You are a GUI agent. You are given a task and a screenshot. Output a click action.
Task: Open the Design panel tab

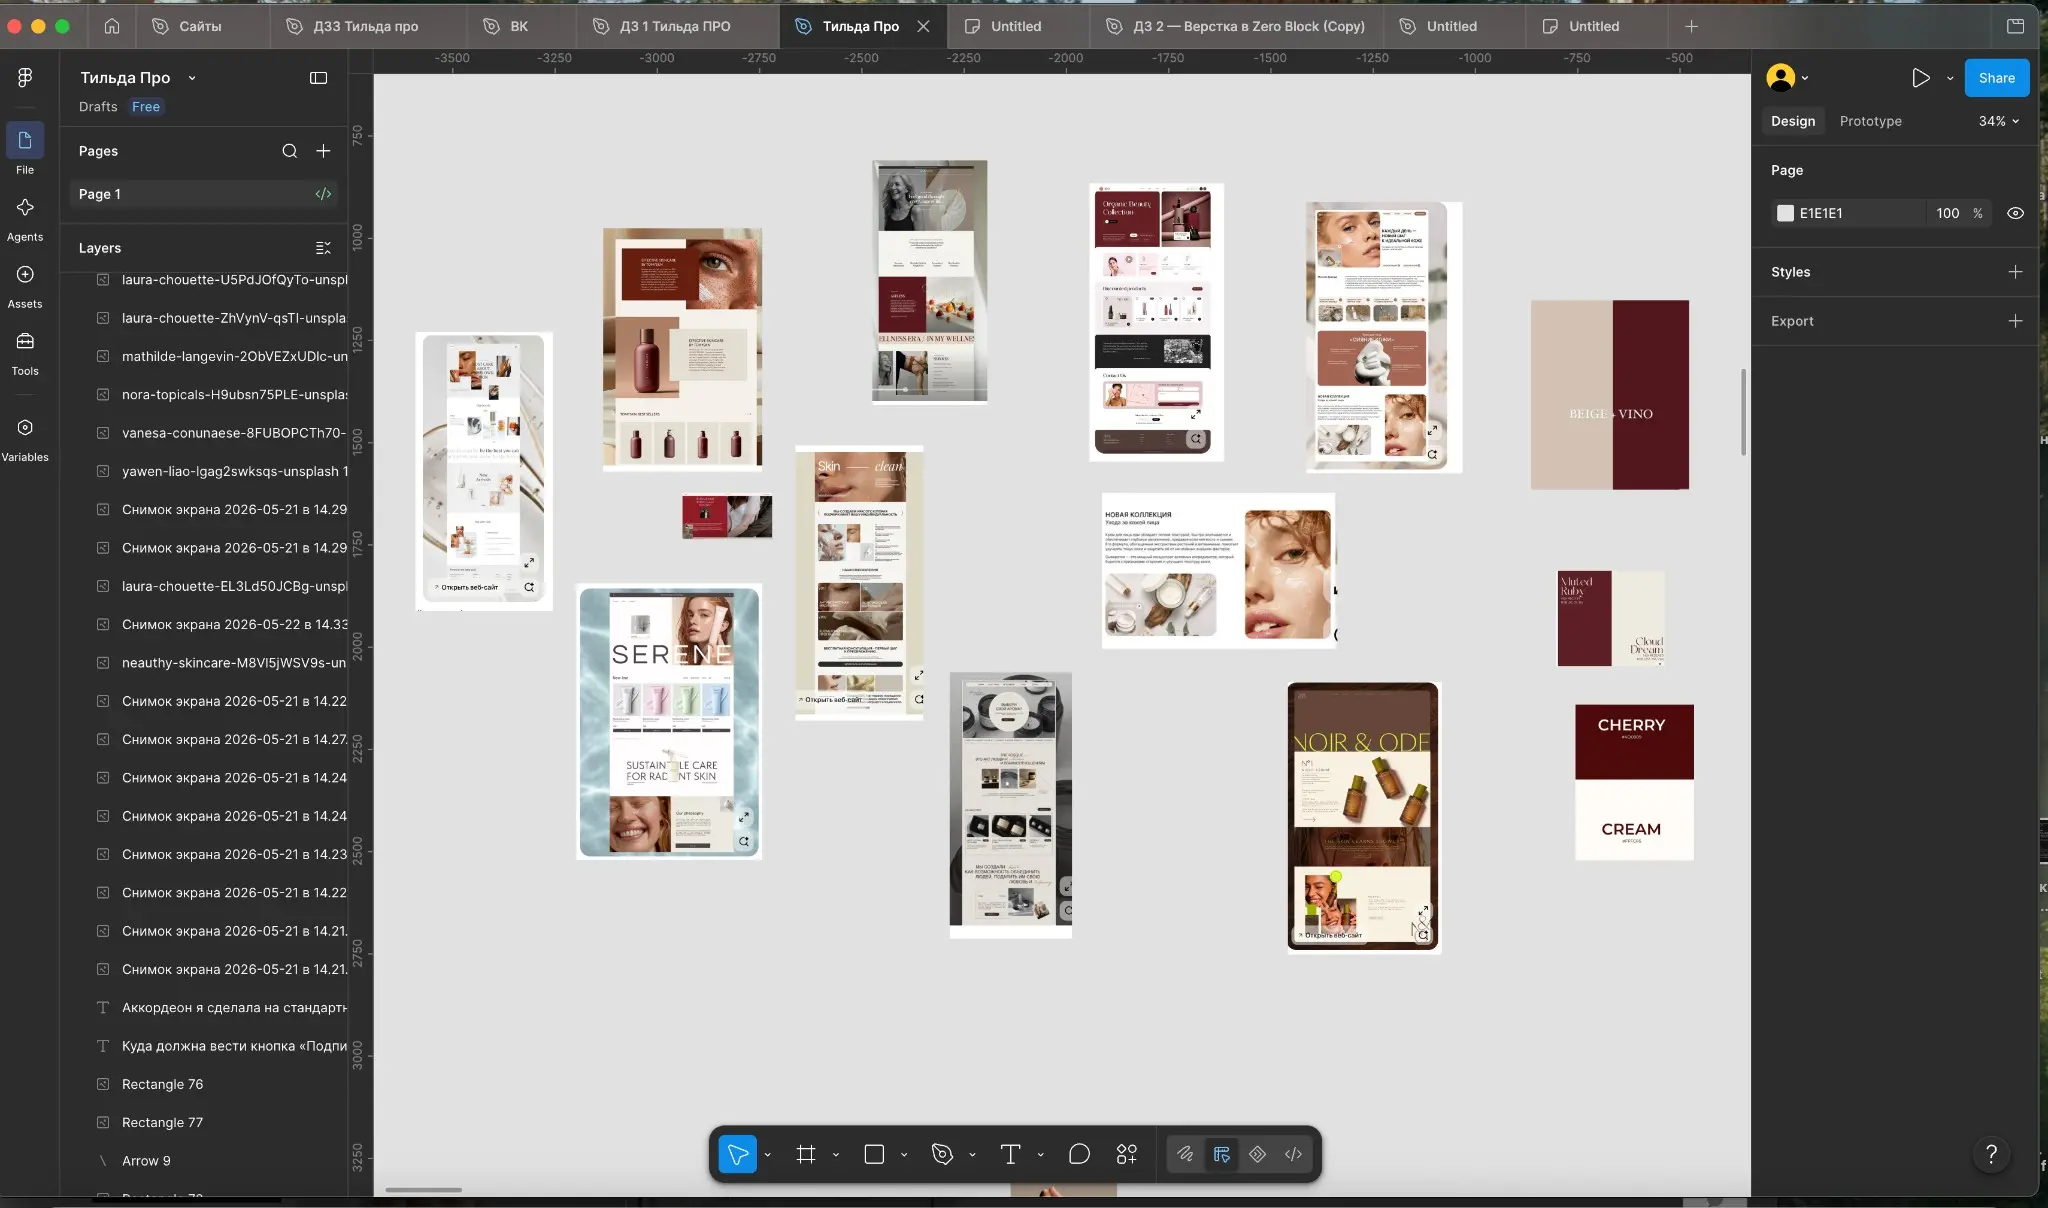point(1792,121)
